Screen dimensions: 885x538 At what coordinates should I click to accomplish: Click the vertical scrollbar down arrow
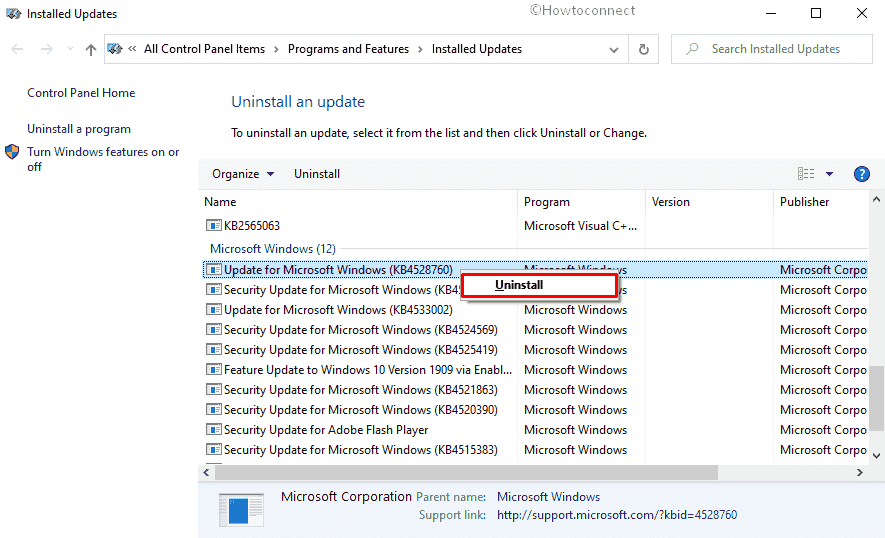[877, 456]
